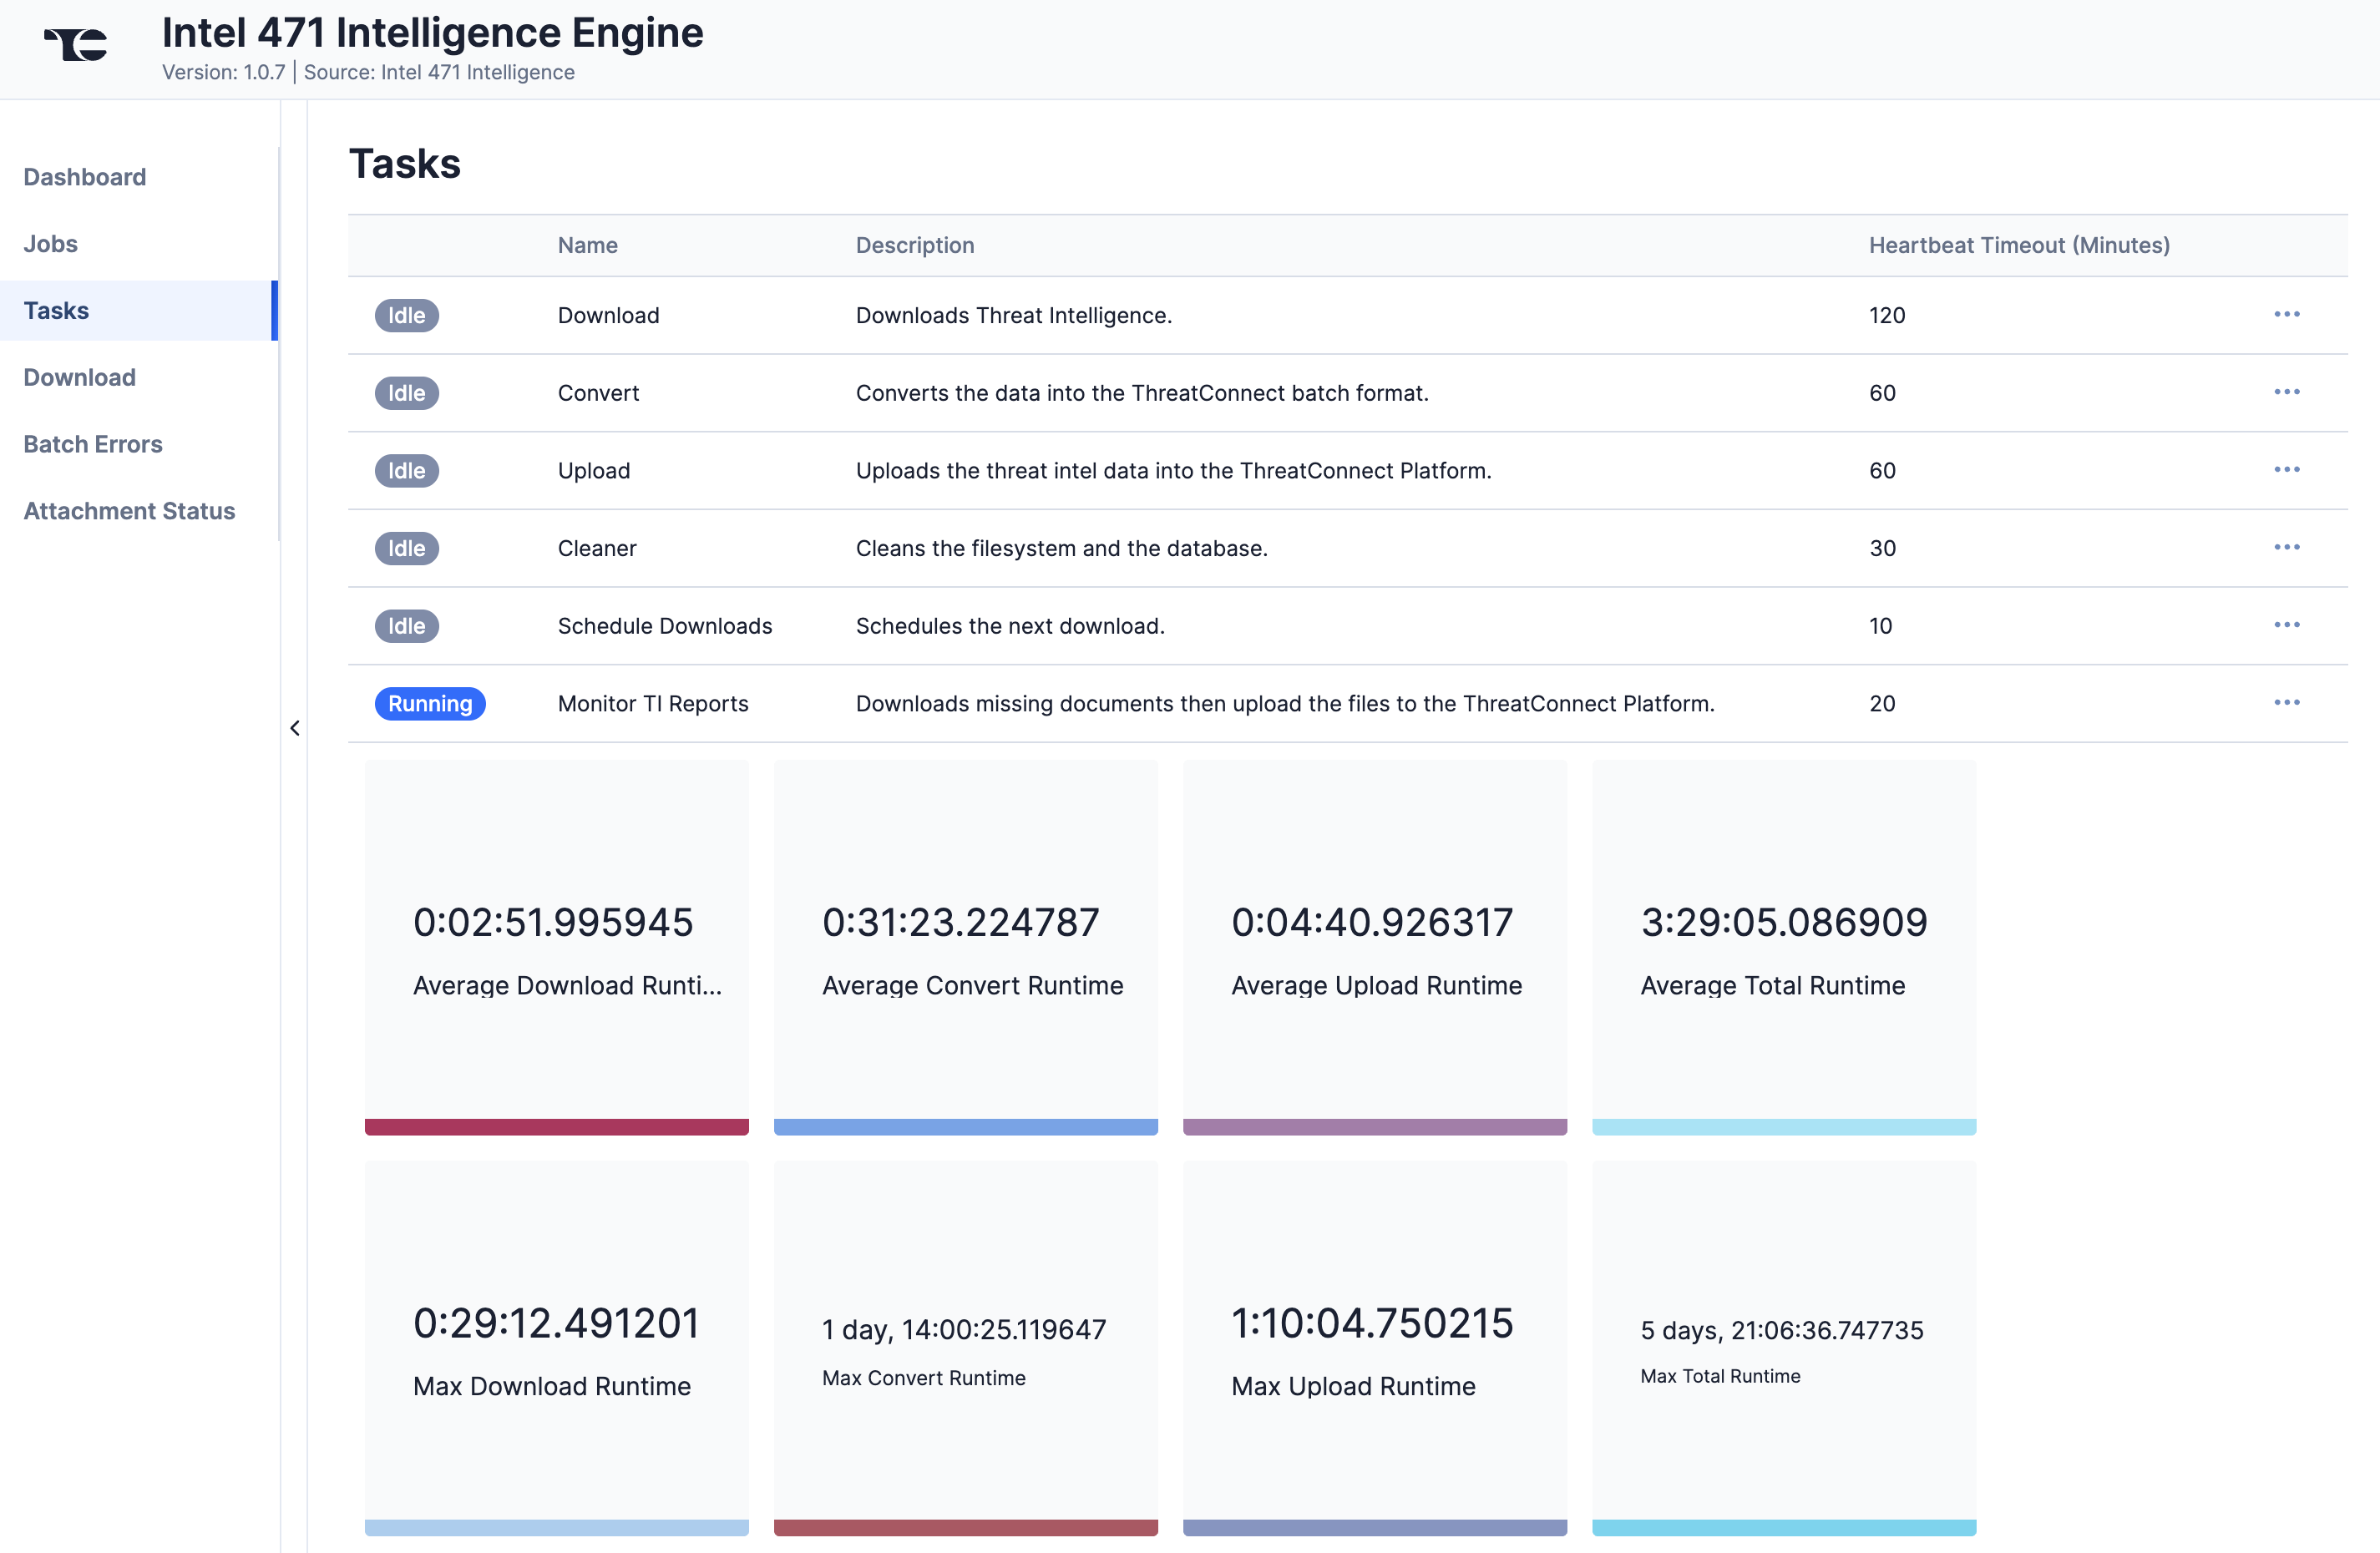Open Schedule Downloads options ellipsis
This screenshot has width=2380, height=1553.
coord(2286,625)
